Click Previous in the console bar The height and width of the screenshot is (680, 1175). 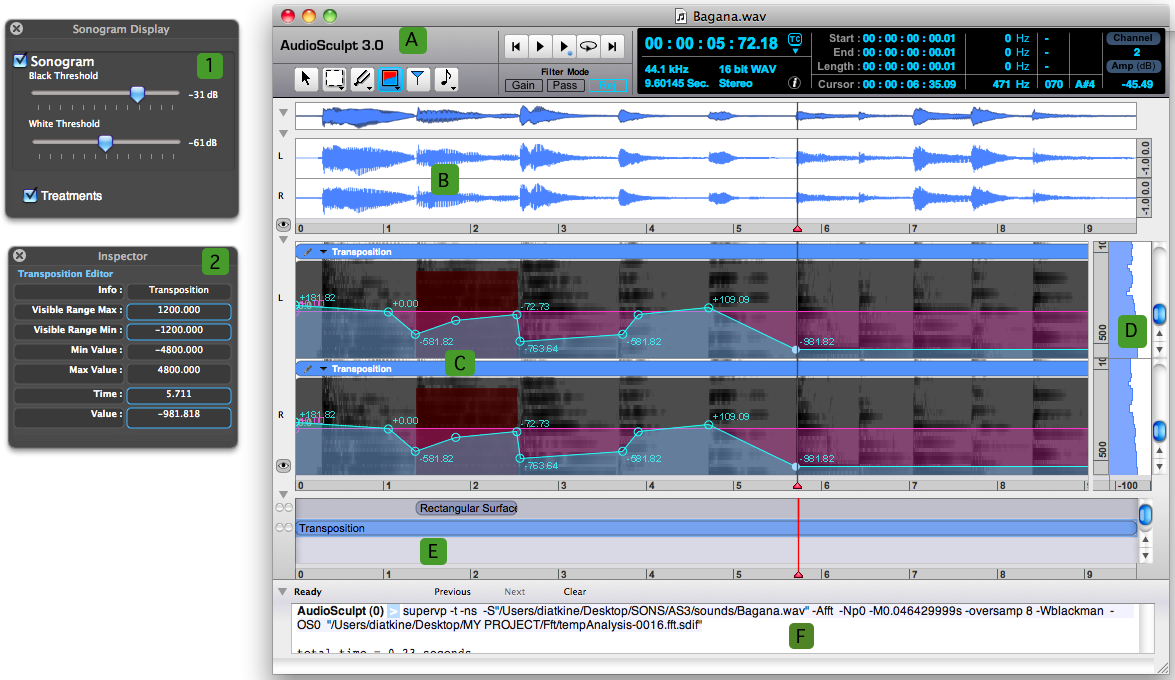pos(452,592)
